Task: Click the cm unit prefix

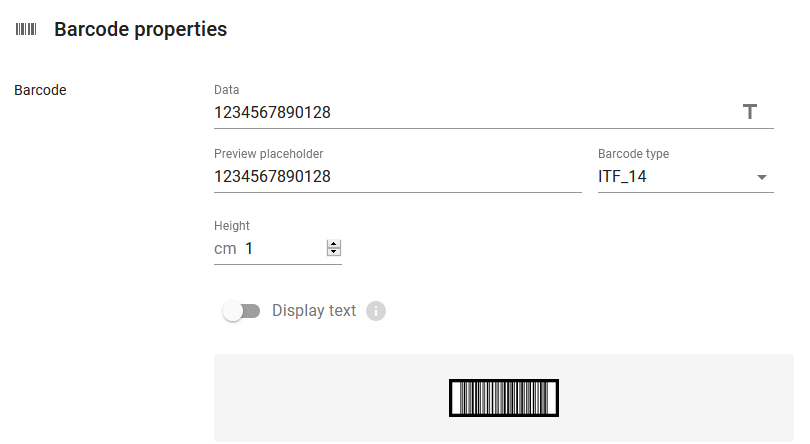Action: [225, 249]
